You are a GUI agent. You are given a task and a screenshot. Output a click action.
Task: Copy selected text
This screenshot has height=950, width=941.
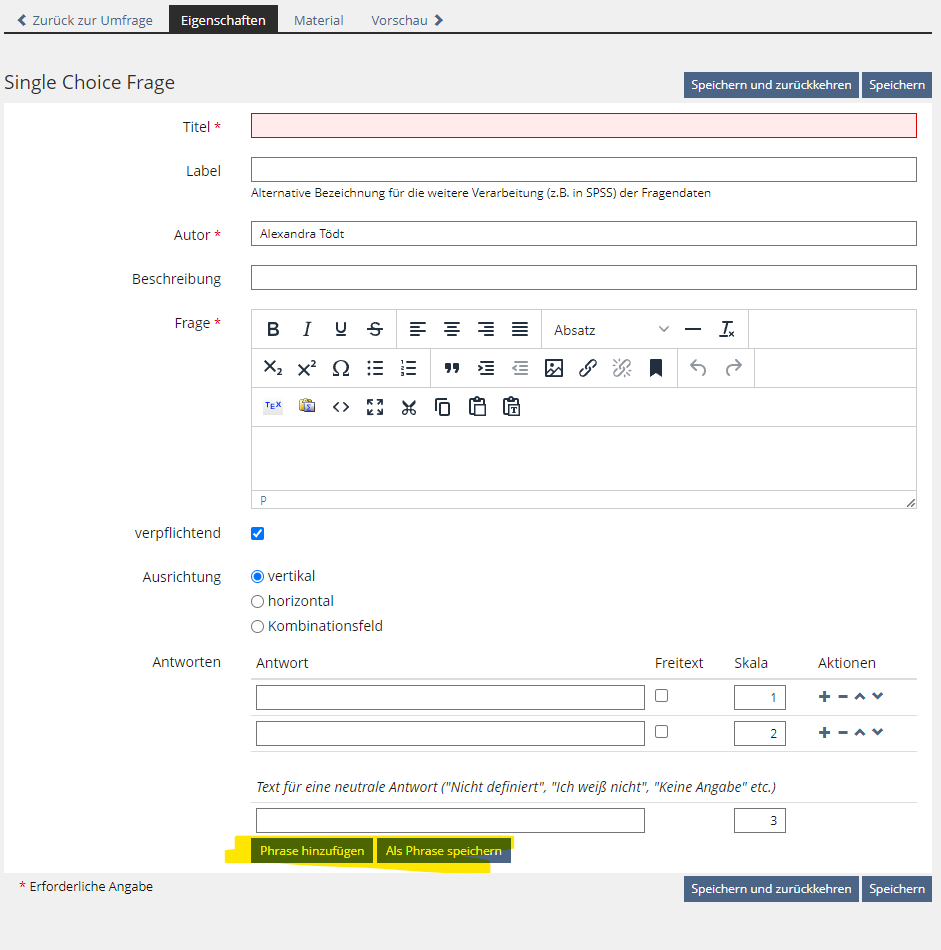[442, 407]
